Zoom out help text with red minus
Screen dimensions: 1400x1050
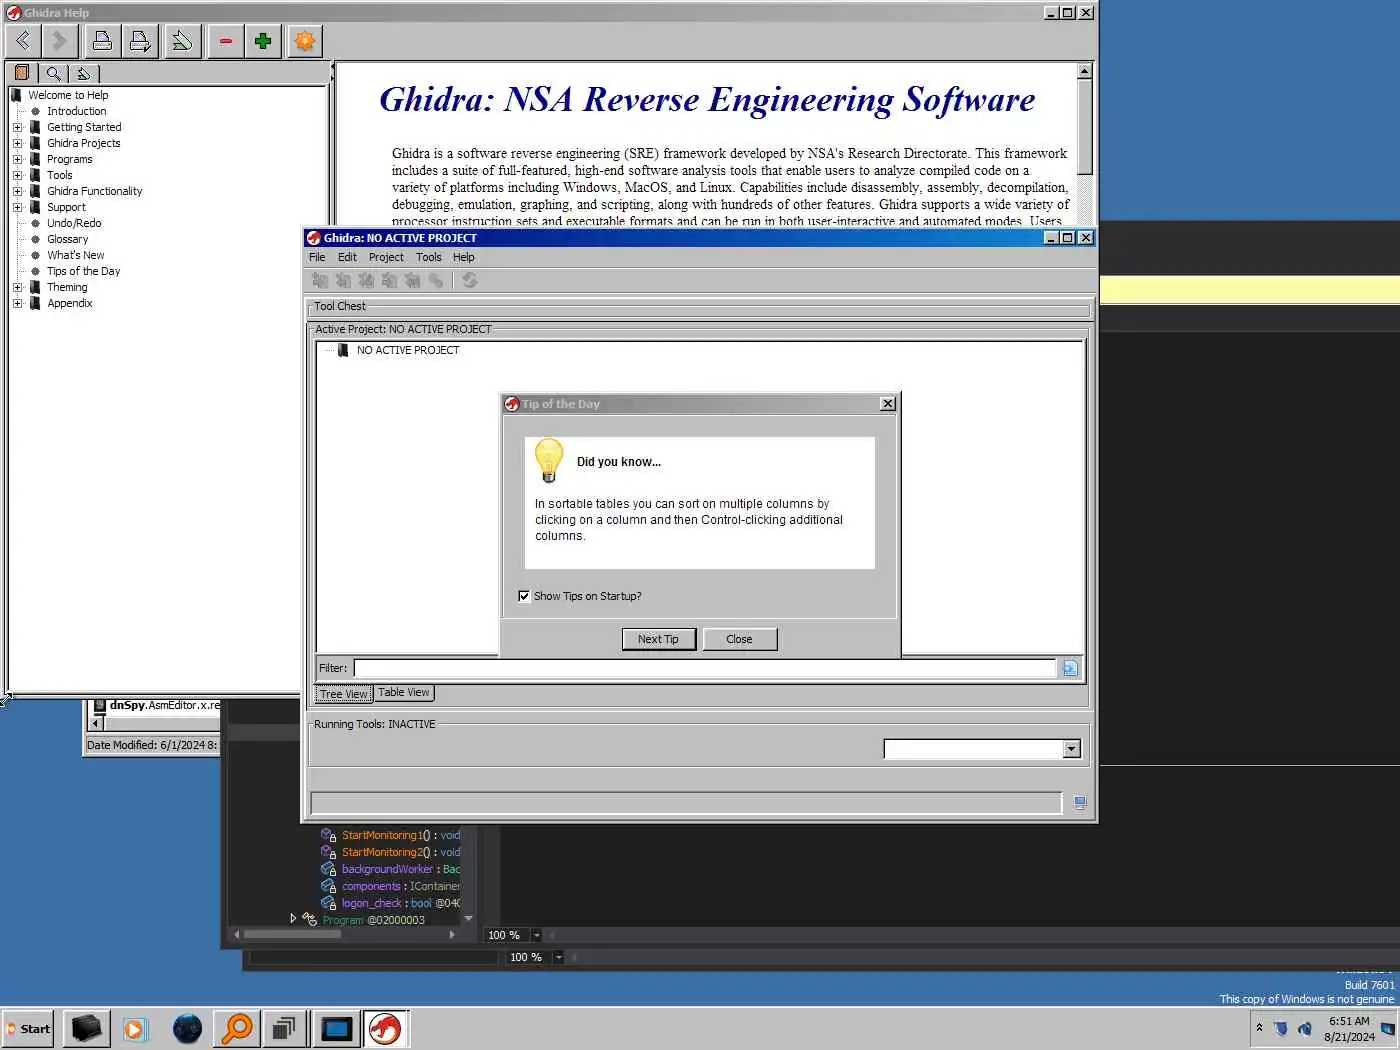[x=226, y=41]
